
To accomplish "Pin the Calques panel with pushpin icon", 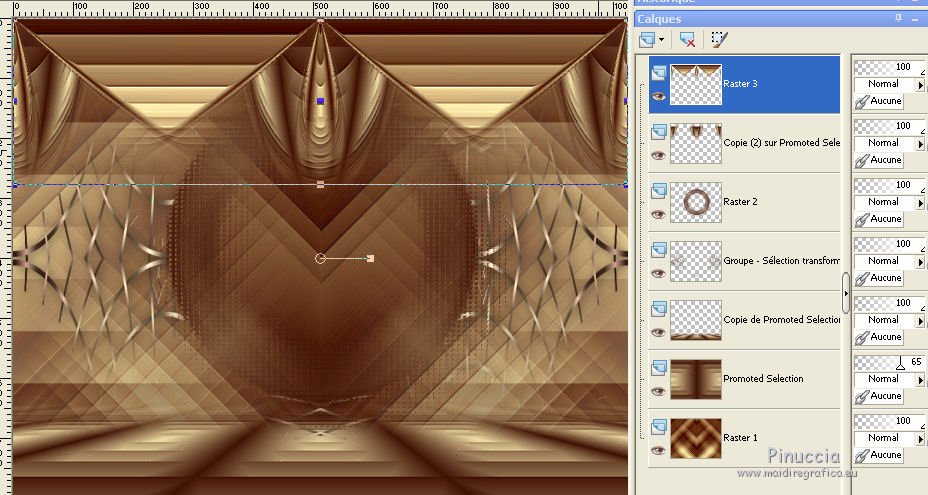I will pyautogui.click(x=898, y=18).
